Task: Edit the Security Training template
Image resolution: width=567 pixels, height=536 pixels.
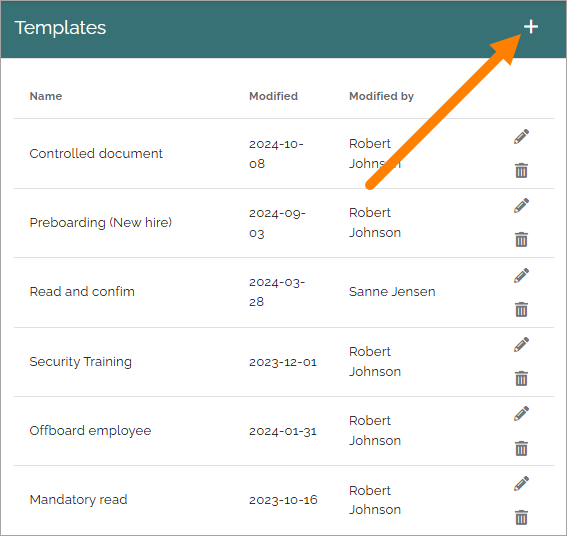Action: point(521,345)
